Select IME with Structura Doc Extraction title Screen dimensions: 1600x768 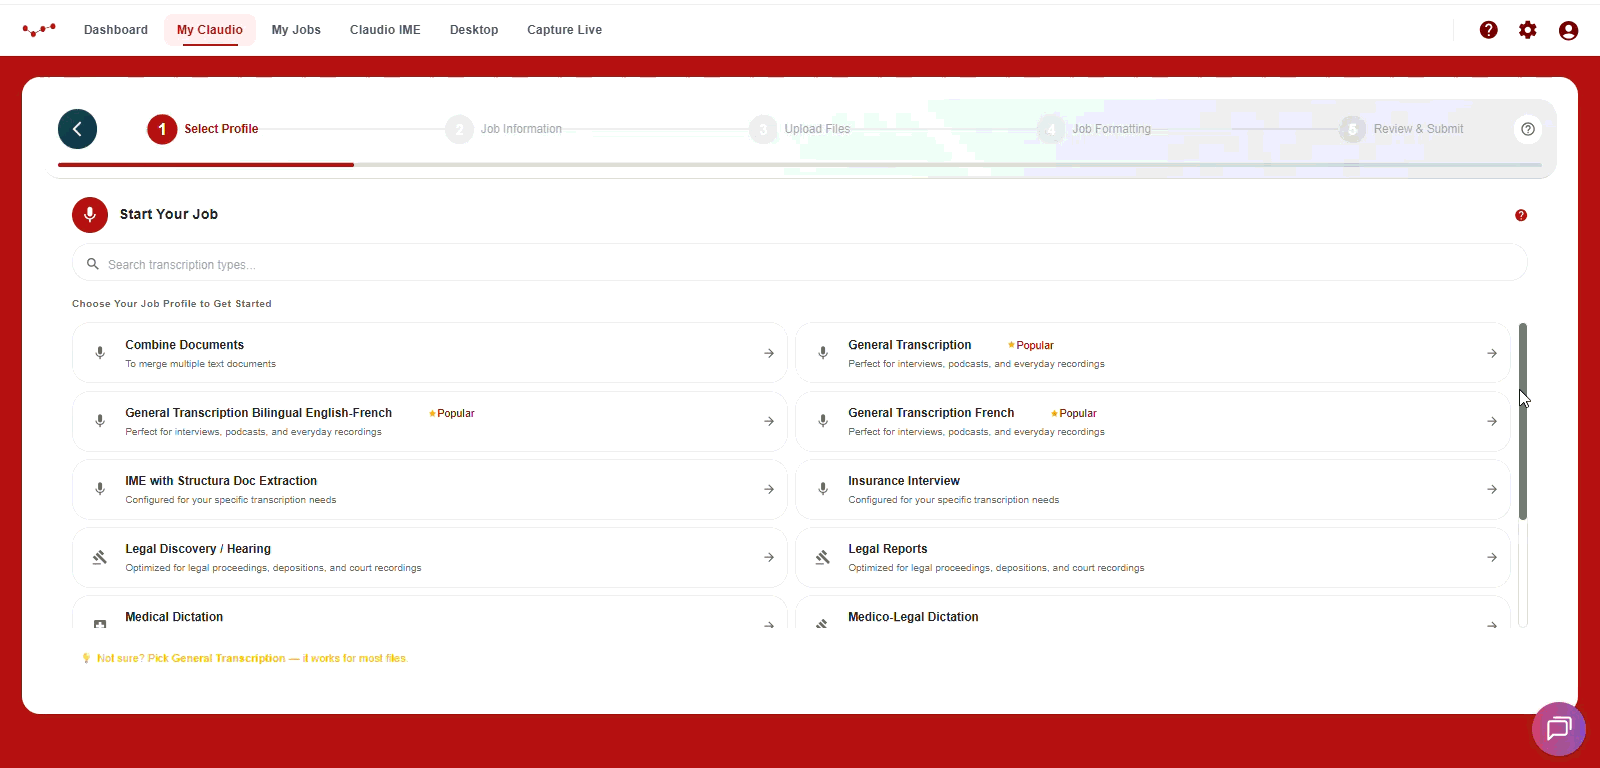click(x=221, y=481)
